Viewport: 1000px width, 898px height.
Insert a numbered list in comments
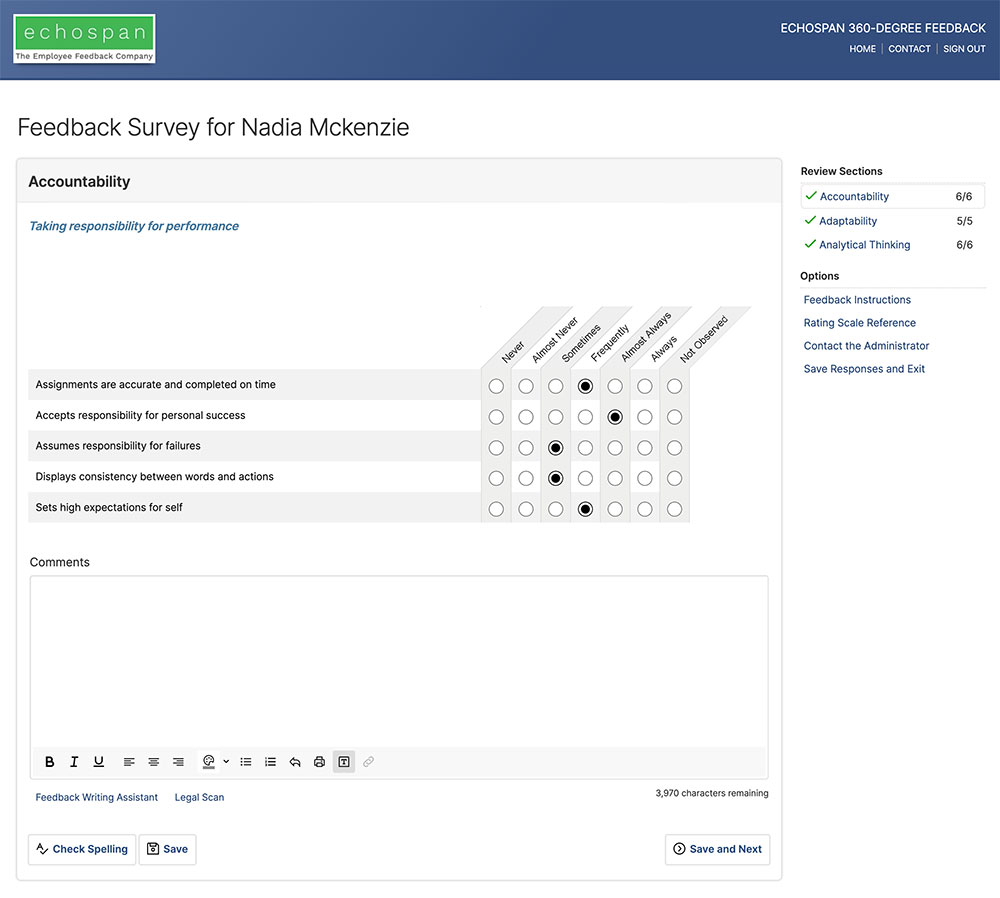[270, 762]
